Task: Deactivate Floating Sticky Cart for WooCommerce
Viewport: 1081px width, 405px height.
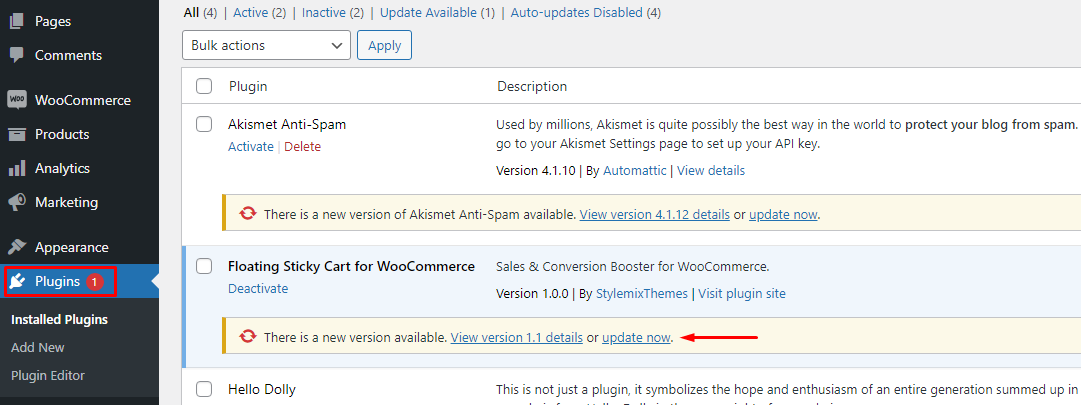Action: [x=258, y=288]
